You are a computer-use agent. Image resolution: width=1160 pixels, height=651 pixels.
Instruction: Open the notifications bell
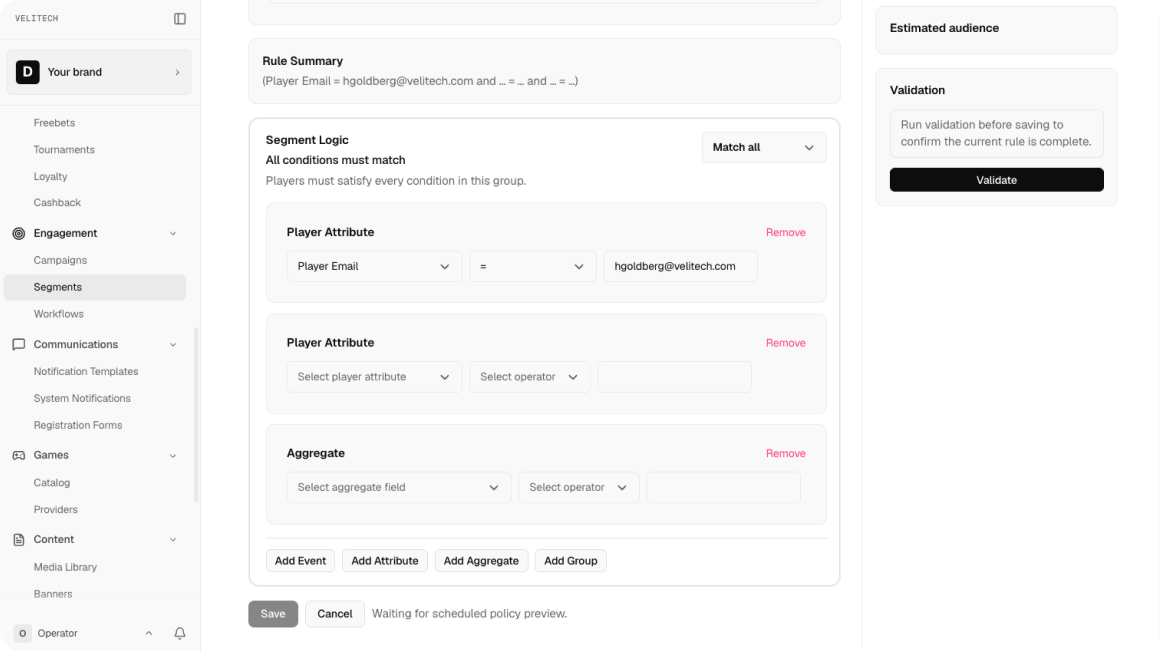(180, 633)
